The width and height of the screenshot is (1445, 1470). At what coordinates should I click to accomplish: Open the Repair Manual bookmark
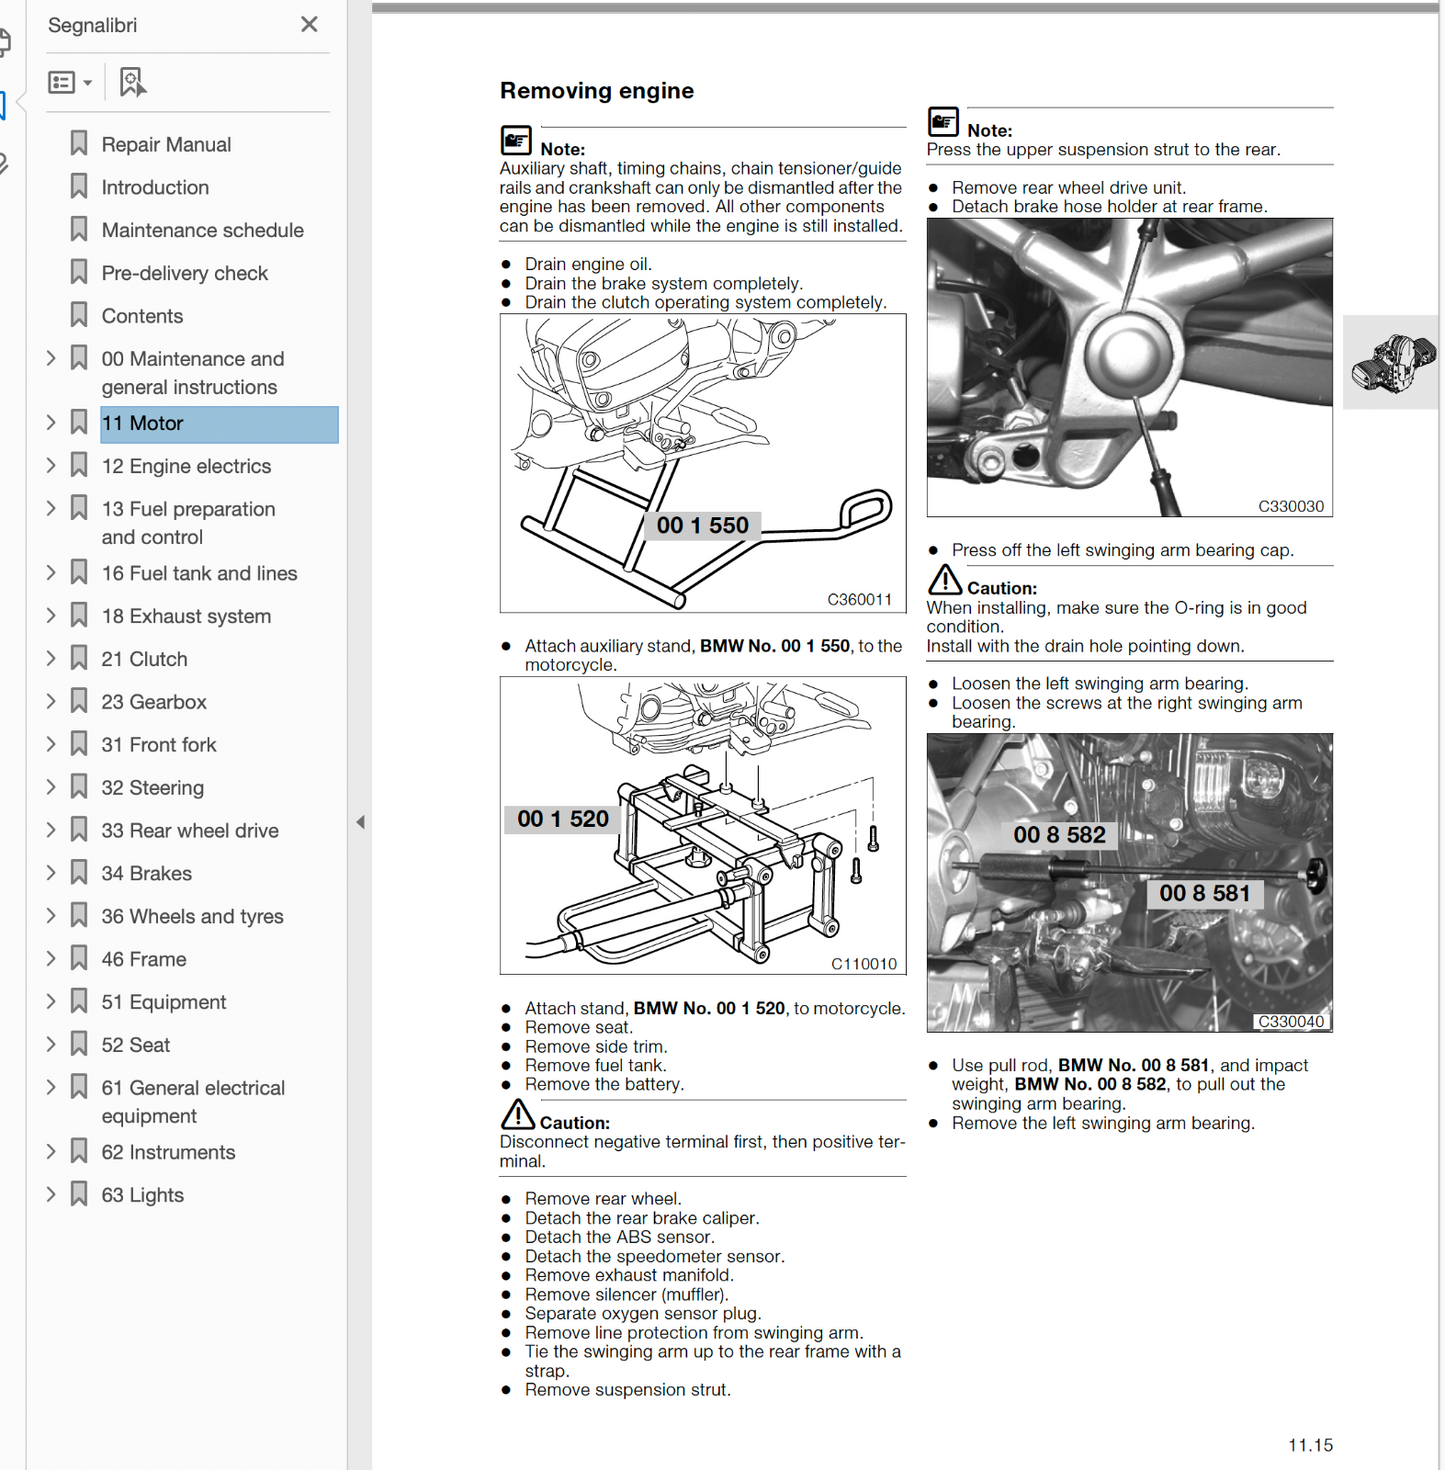166,145
